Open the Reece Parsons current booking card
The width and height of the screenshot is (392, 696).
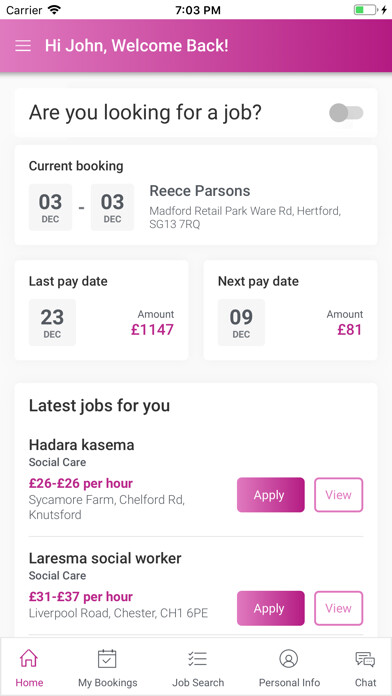[196, 195]
